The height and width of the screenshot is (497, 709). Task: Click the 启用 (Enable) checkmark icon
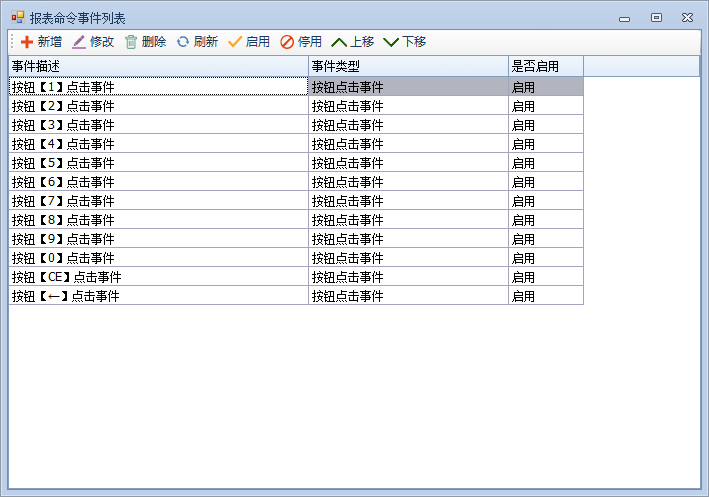click(x=235, y=42)
